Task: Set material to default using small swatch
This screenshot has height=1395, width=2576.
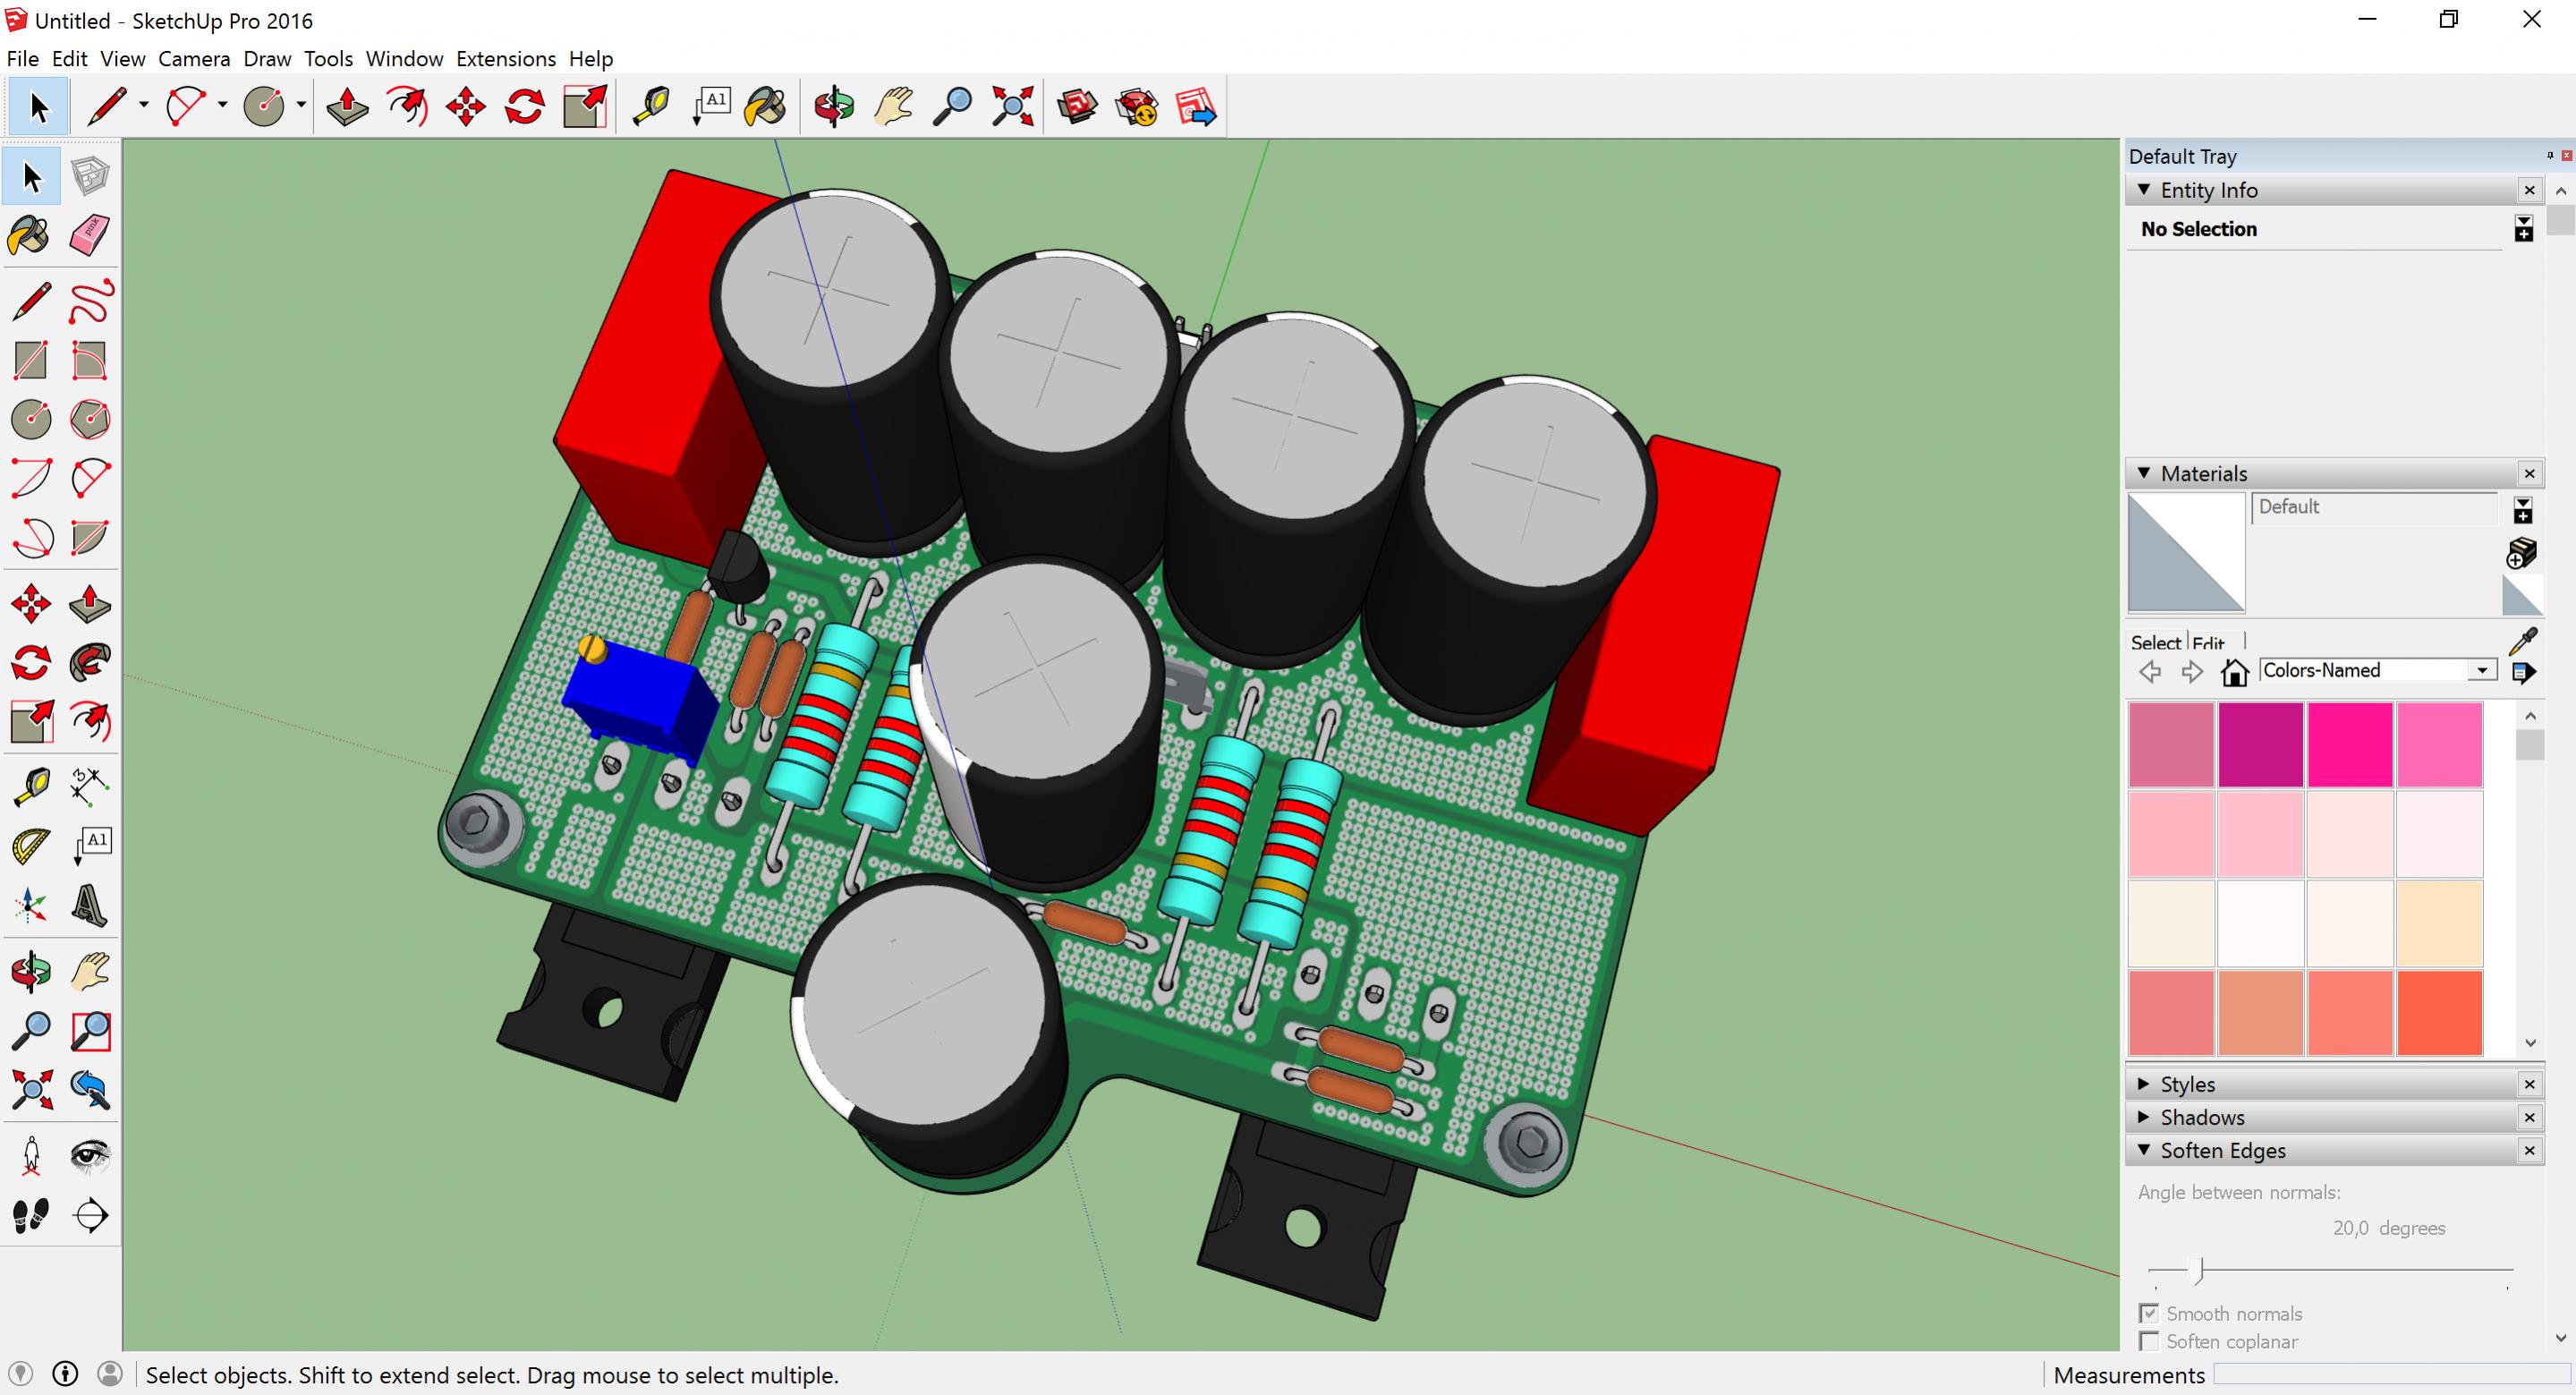Action: click(2522, 596)
